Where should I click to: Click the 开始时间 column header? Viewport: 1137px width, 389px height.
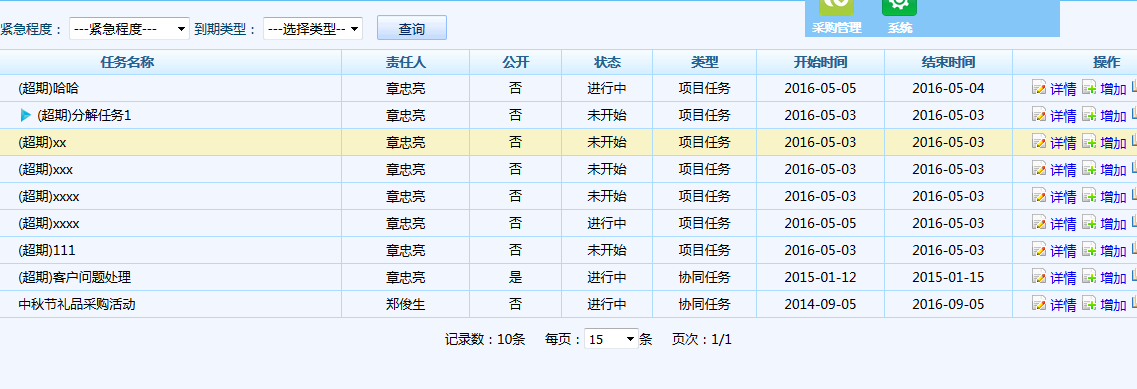[x=820, y=62]
